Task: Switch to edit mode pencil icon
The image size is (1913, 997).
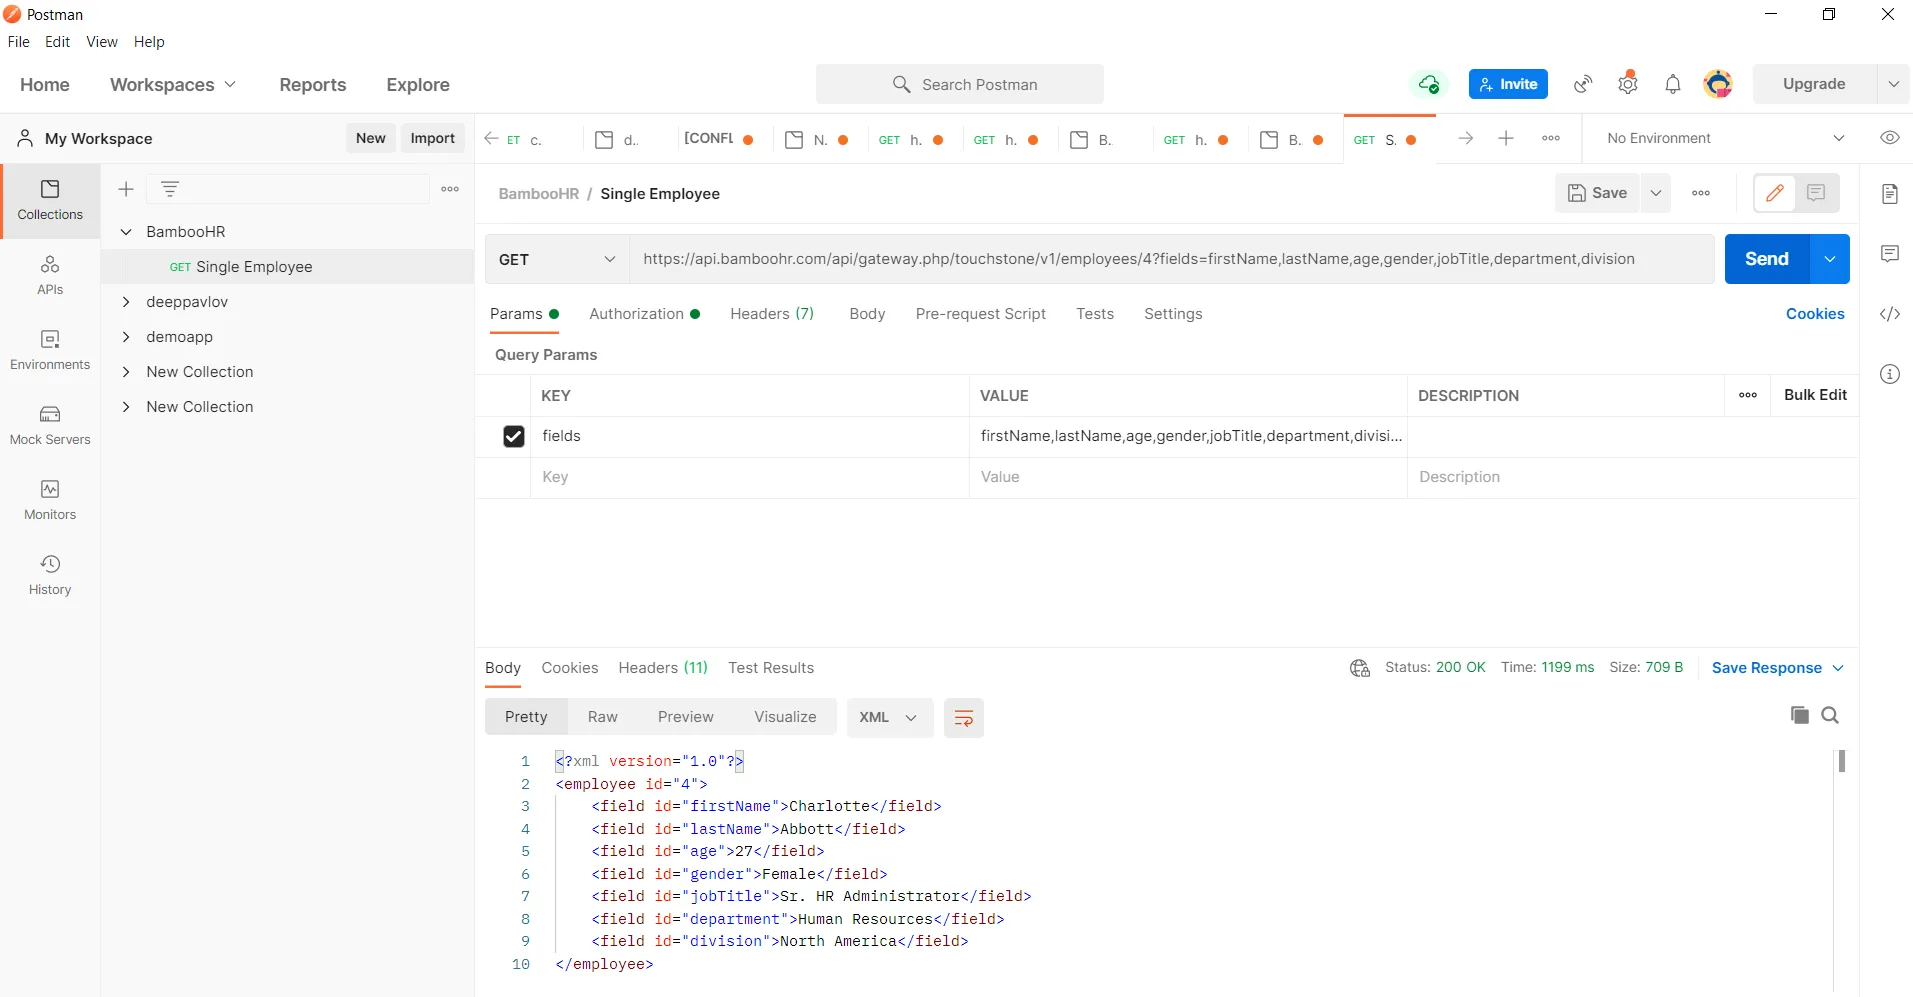Action: [1775, 193]
